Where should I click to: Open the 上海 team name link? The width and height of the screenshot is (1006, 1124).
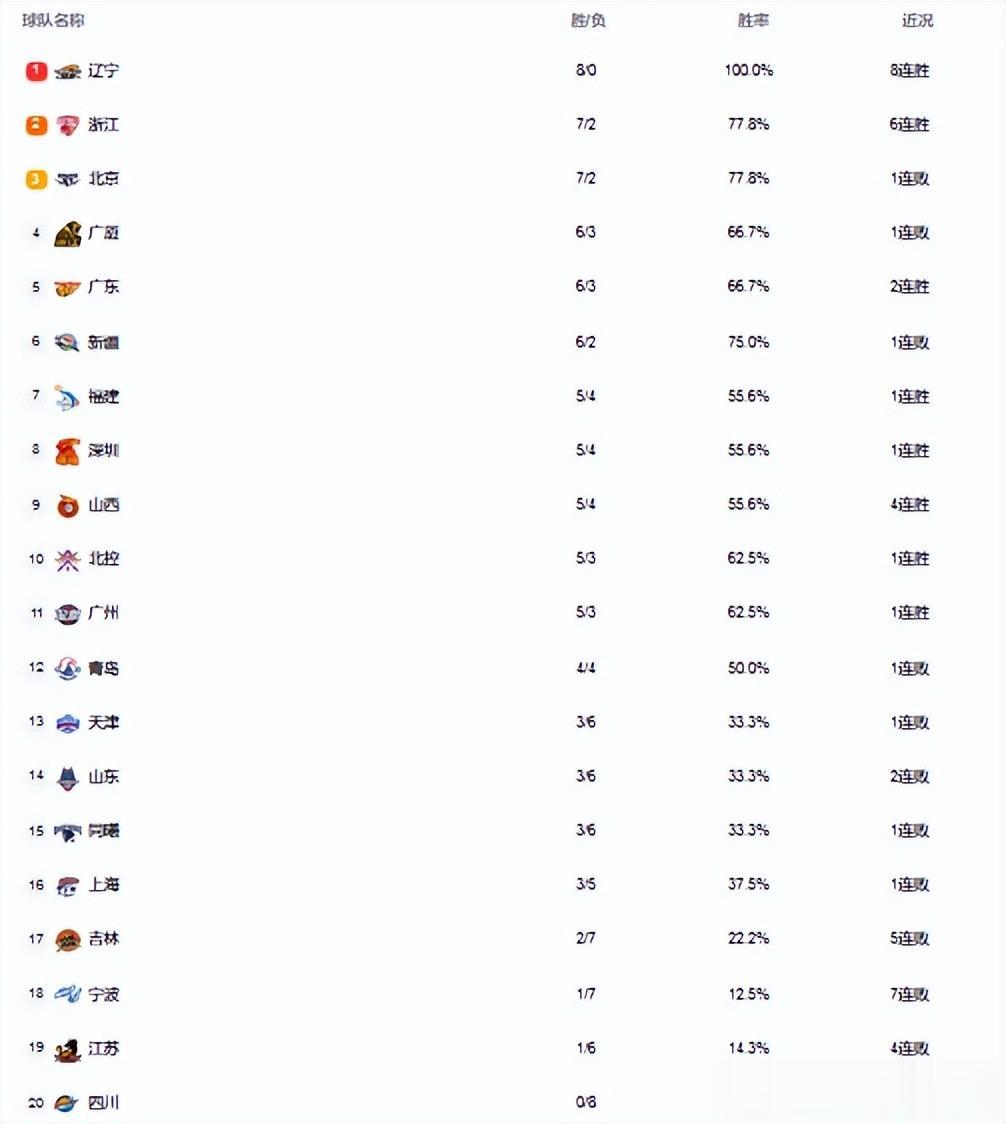pyautogui.click(x=103, y=885)
